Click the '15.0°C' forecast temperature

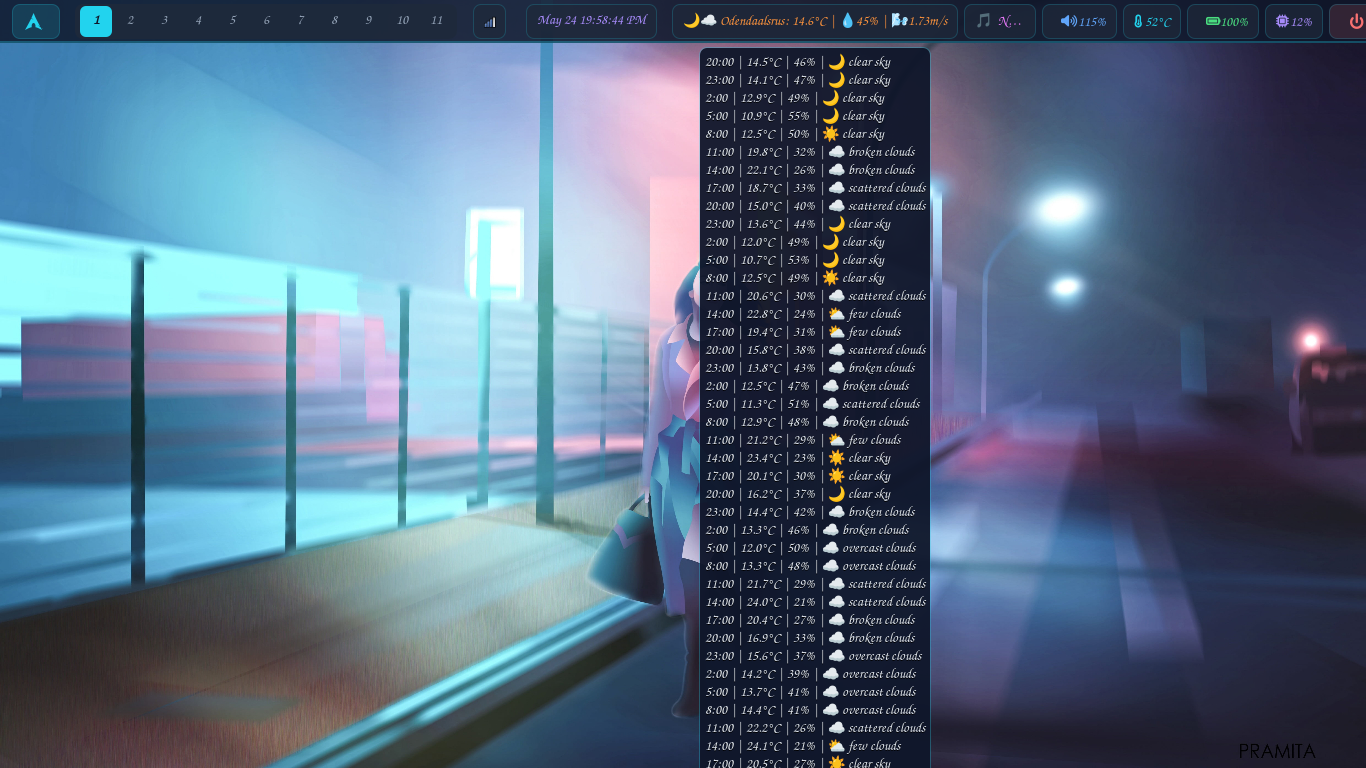point(764,206)
